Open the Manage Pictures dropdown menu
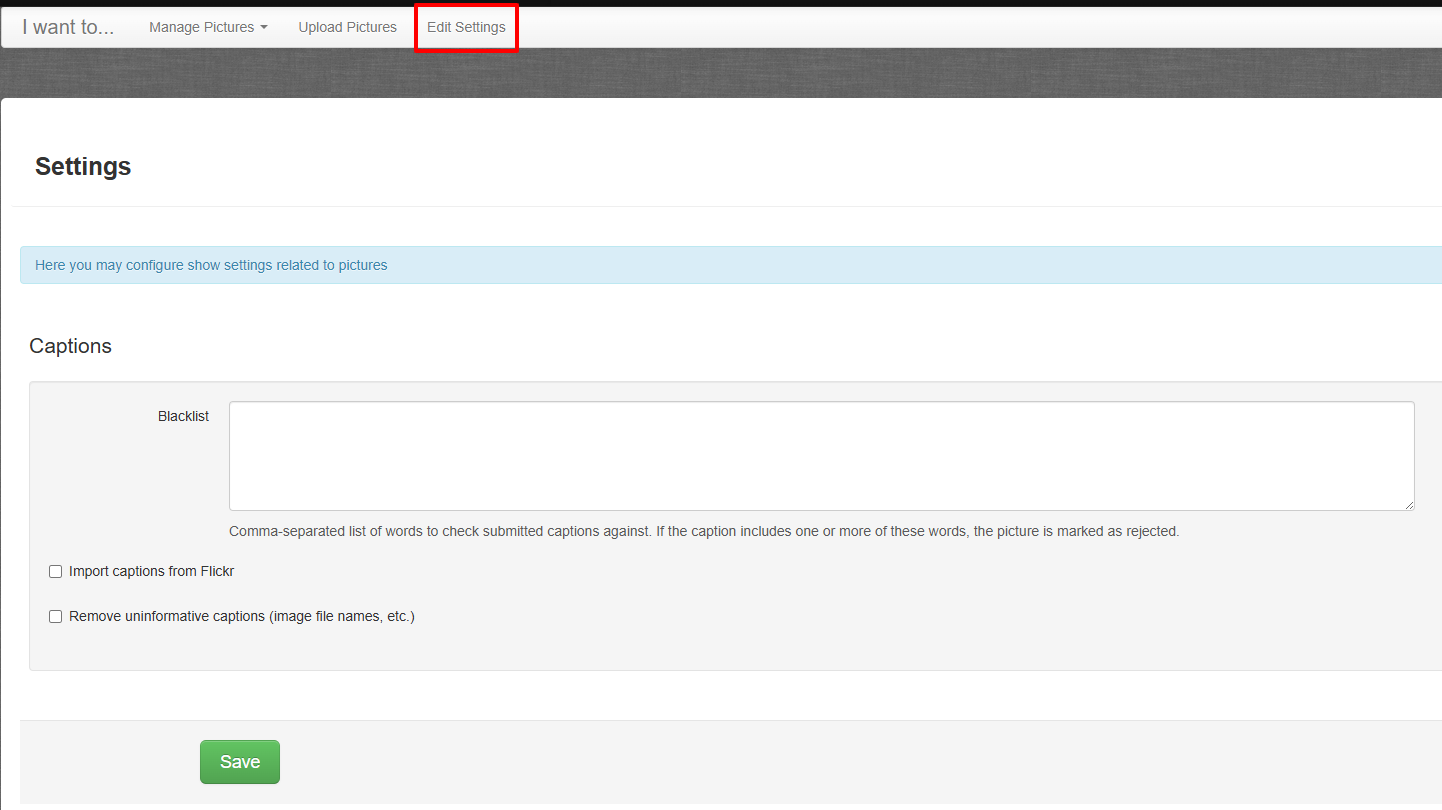Image resolution: width=1442 pixels, height=810 pixels. 208,27
